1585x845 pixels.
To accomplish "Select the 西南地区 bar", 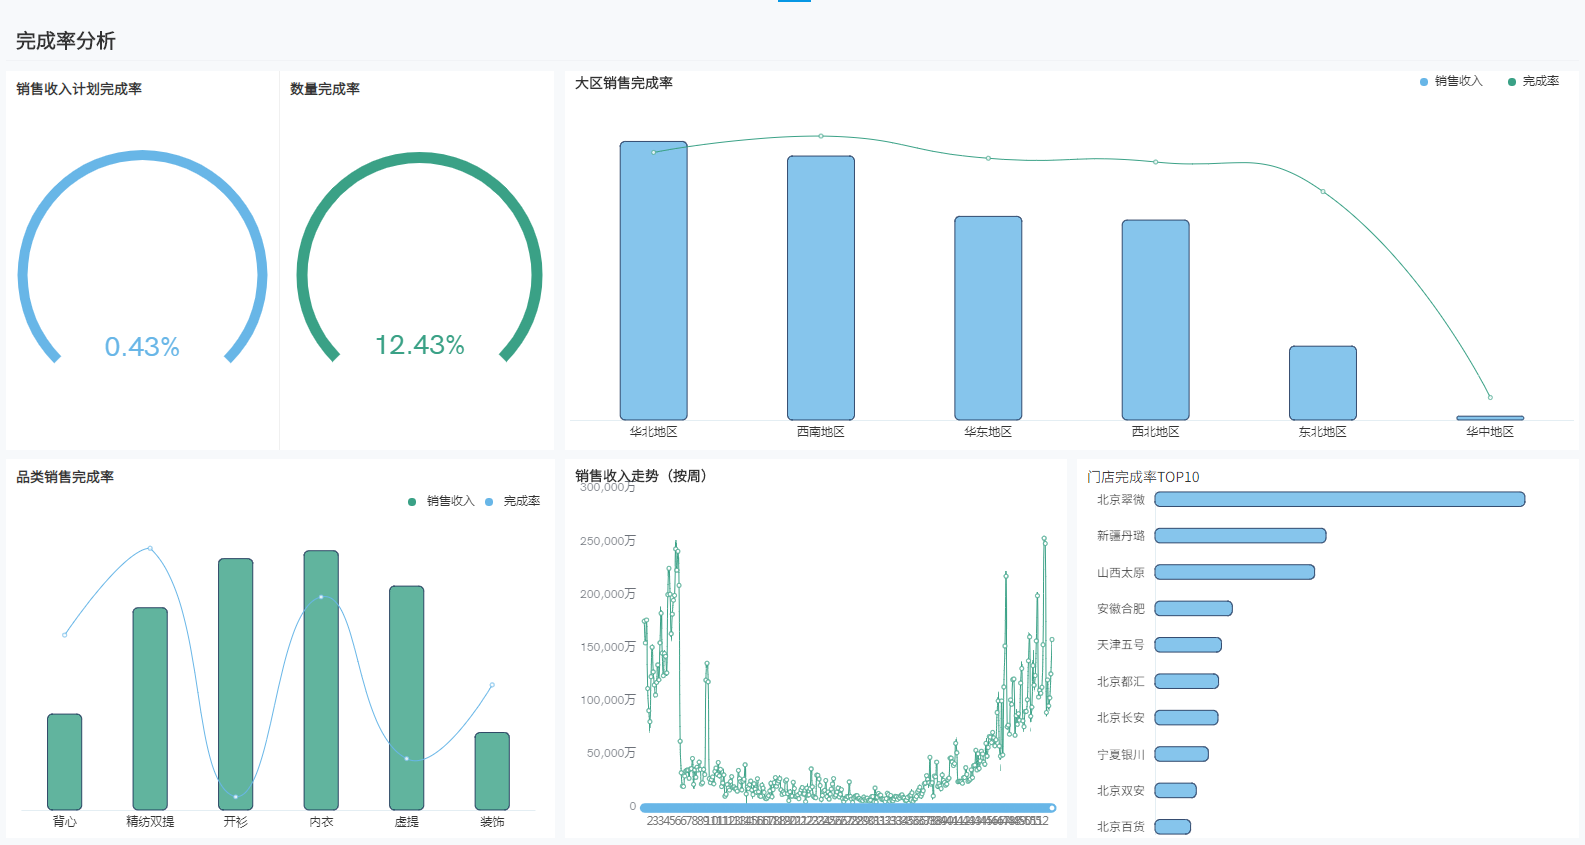I will 820,288.
